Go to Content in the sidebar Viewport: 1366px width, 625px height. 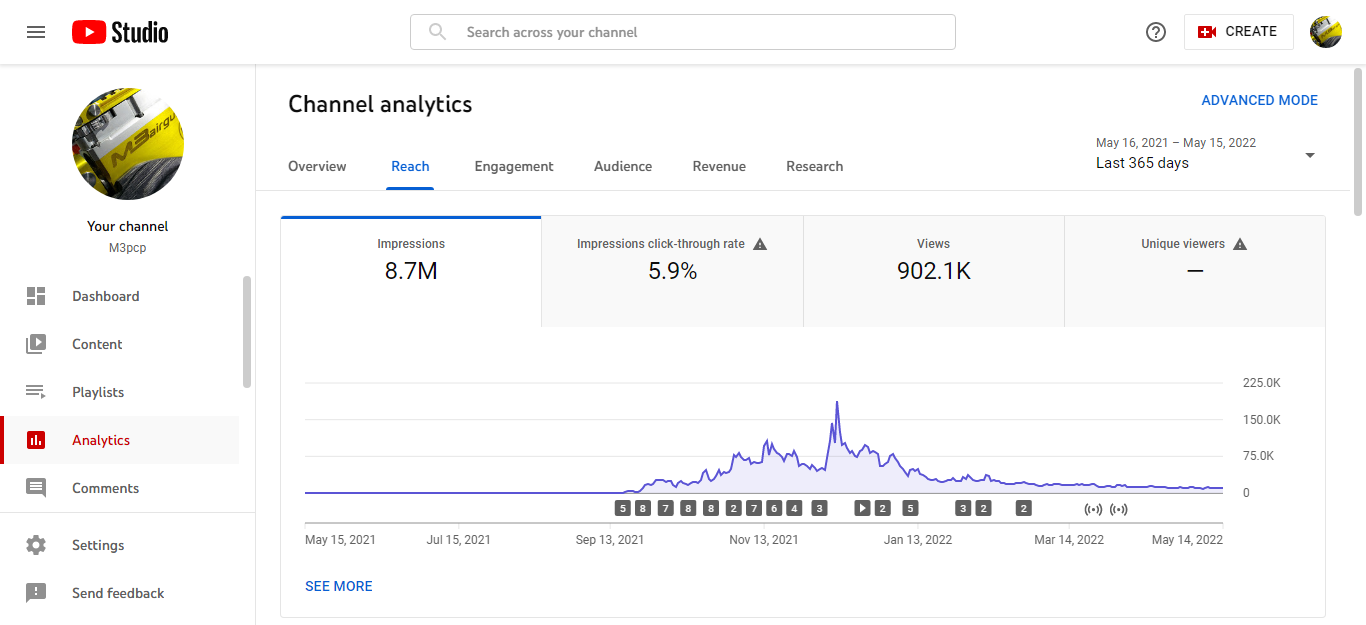pyautogui.click(x=97, y=344)
